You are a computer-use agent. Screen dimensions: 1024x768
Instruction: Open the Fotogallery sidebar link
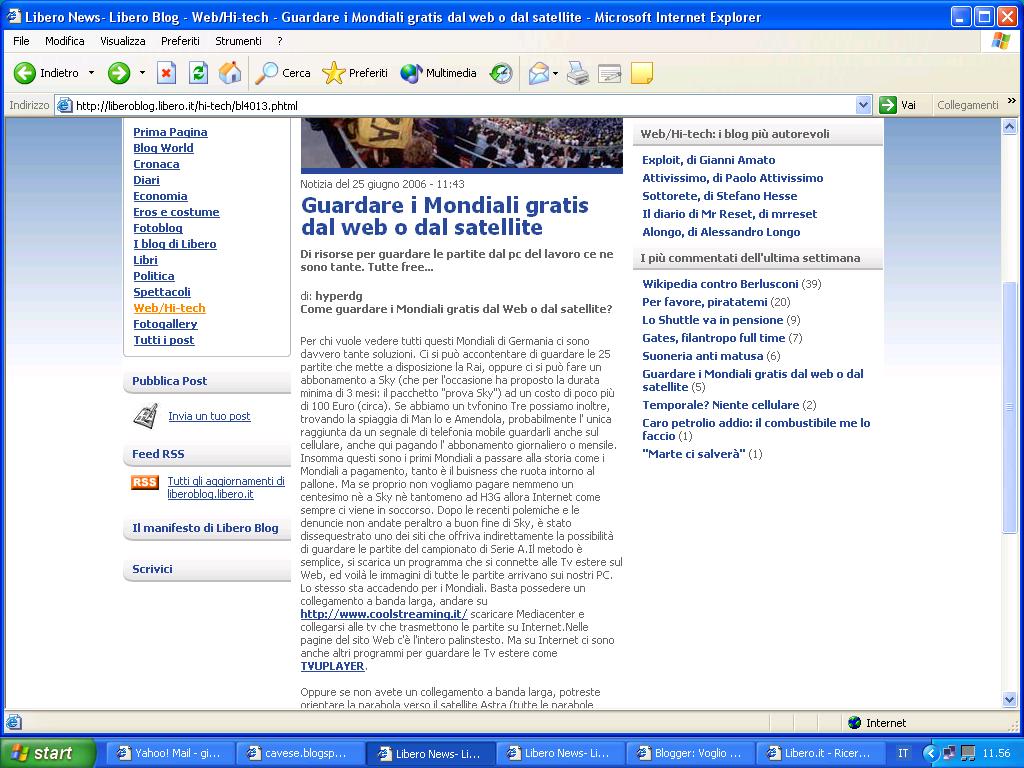[165, 324]
